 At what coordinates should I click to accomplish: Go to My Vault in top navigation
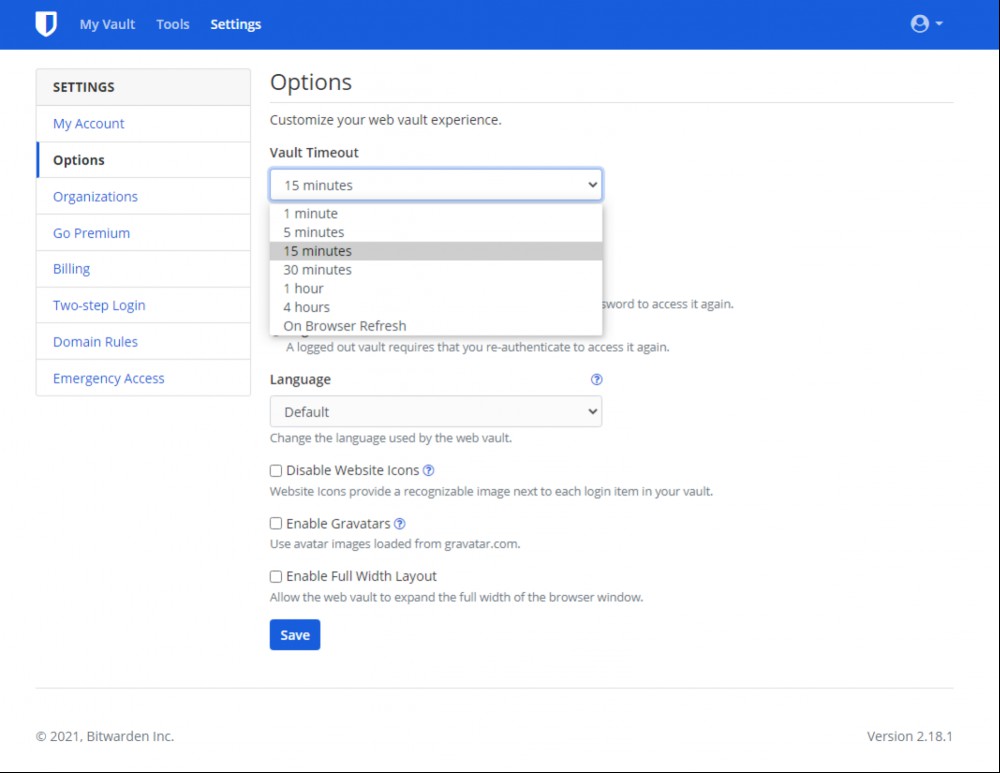107,24
